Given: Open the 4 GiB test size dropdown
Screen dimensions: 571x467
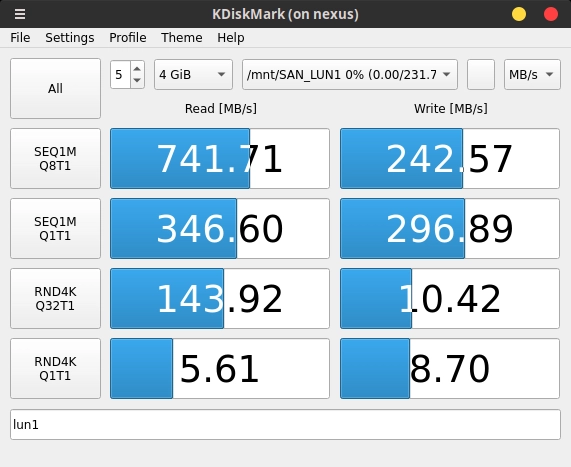Looking at the screenshot, I should click(x=193, y=75).
